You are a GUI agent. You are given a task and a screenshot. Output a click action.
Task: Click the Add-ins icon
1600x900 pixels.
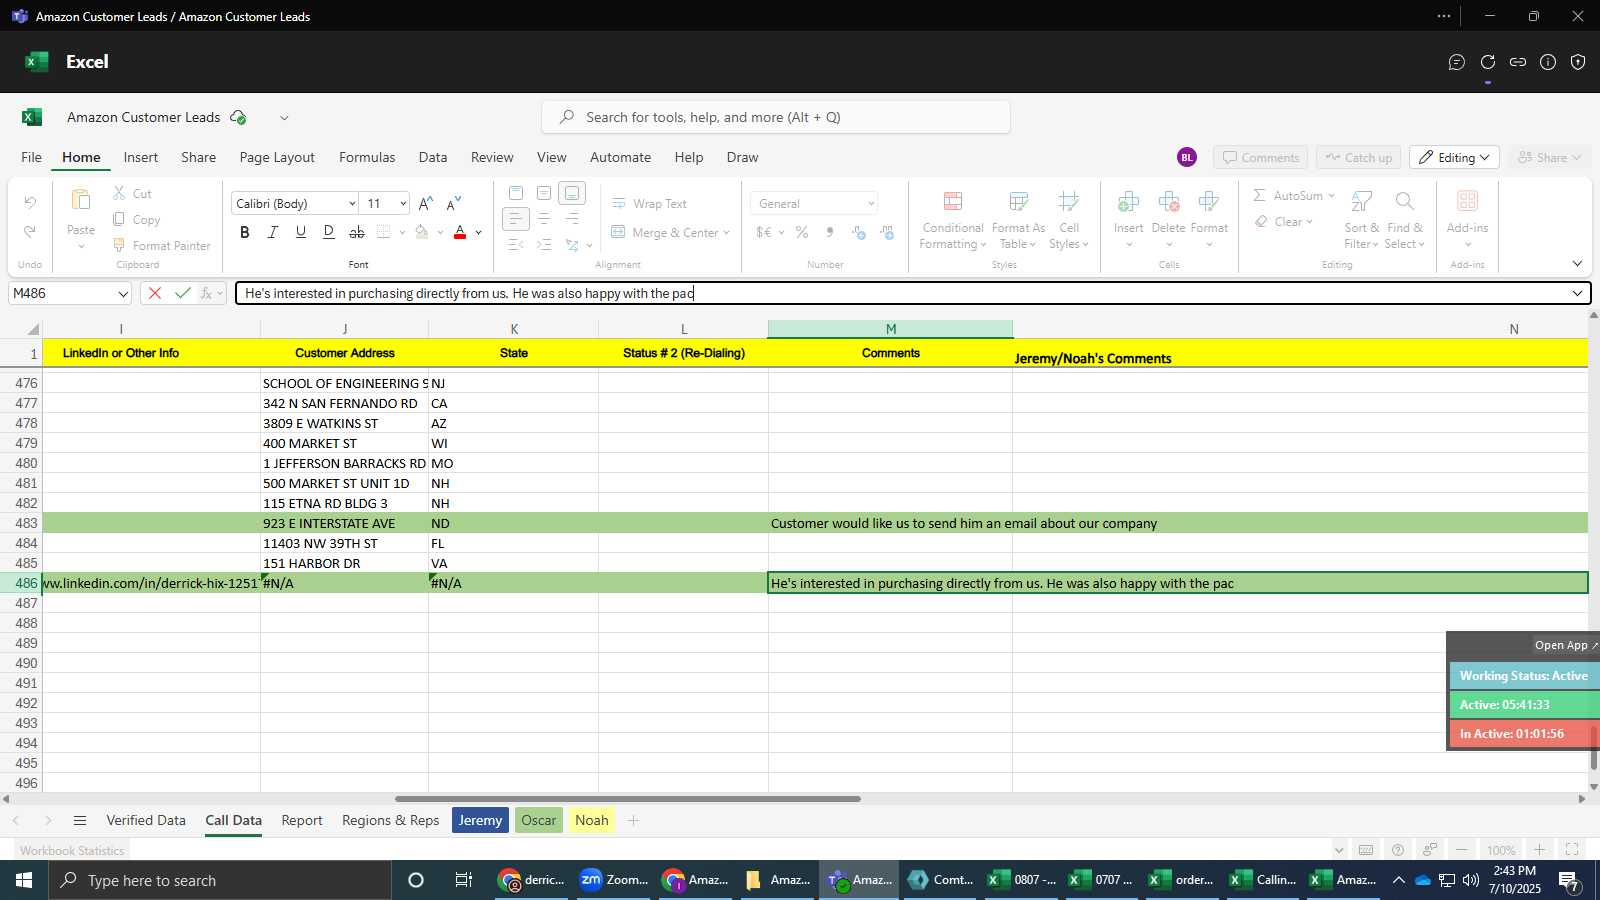(1467, 202)
